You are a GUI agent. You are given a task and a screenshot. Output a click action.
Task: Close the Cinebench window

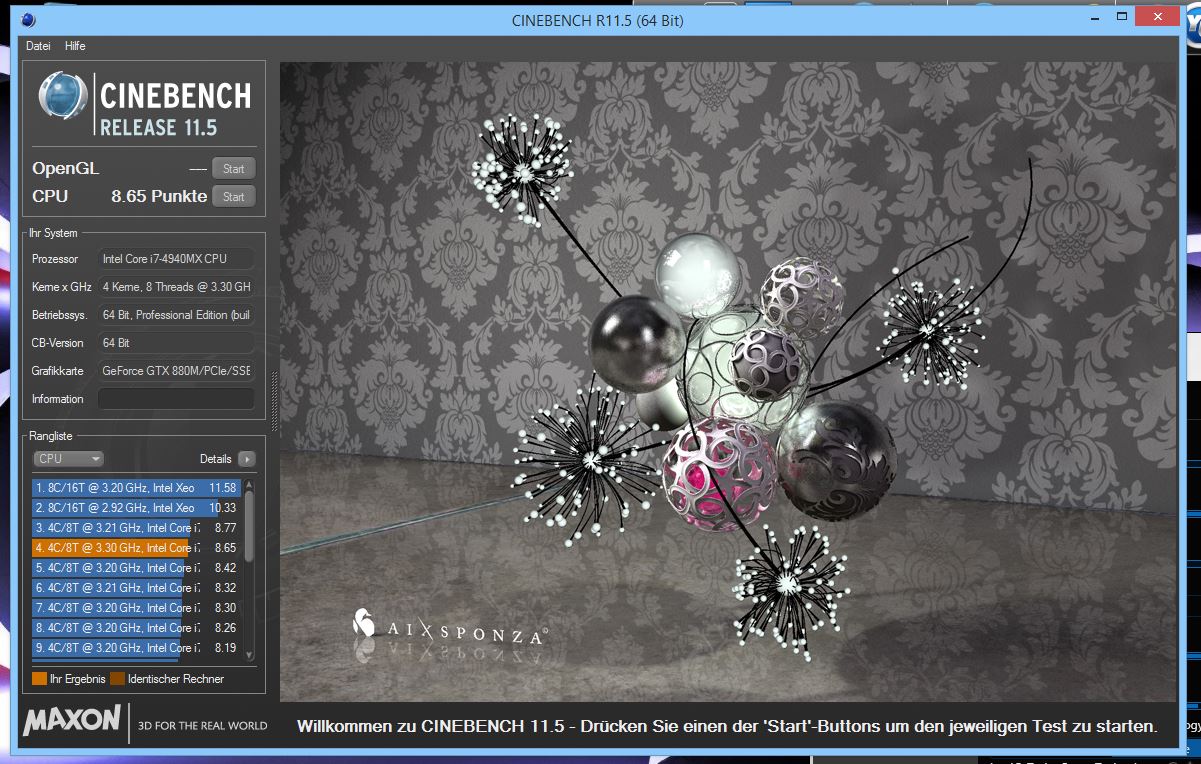[1160, 17]
